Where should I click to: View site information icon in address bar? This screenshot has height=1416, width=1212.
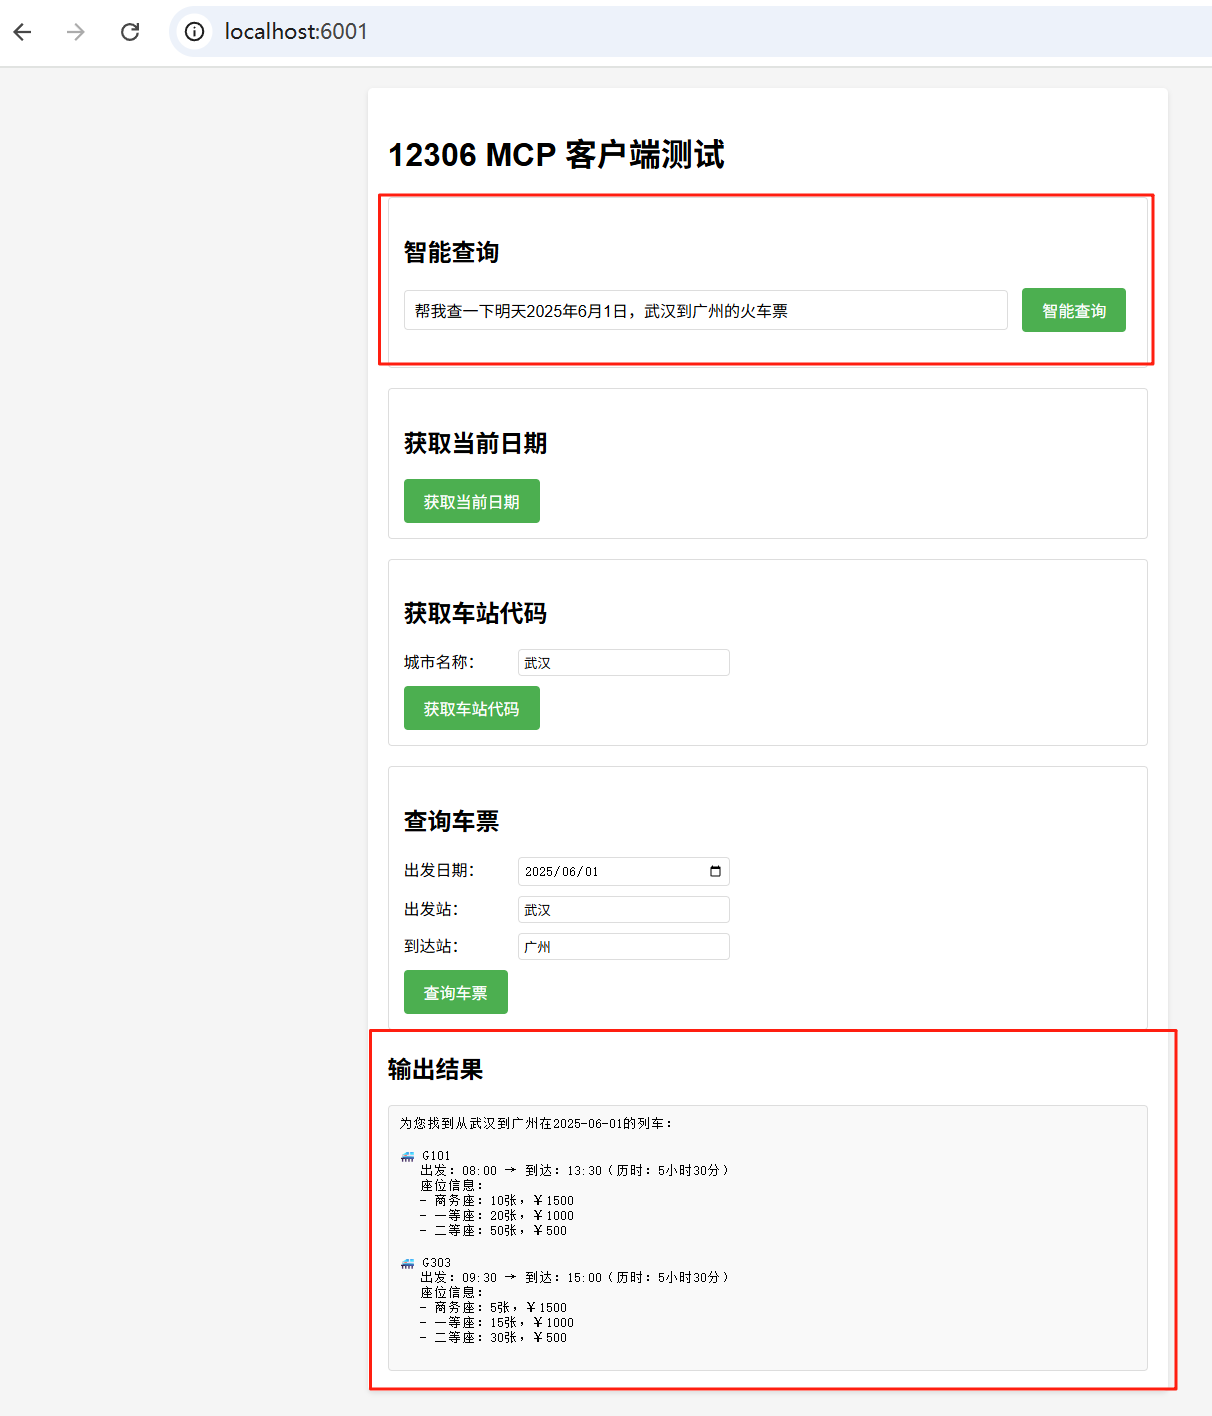pyautogui.click(x=194, y=32)
